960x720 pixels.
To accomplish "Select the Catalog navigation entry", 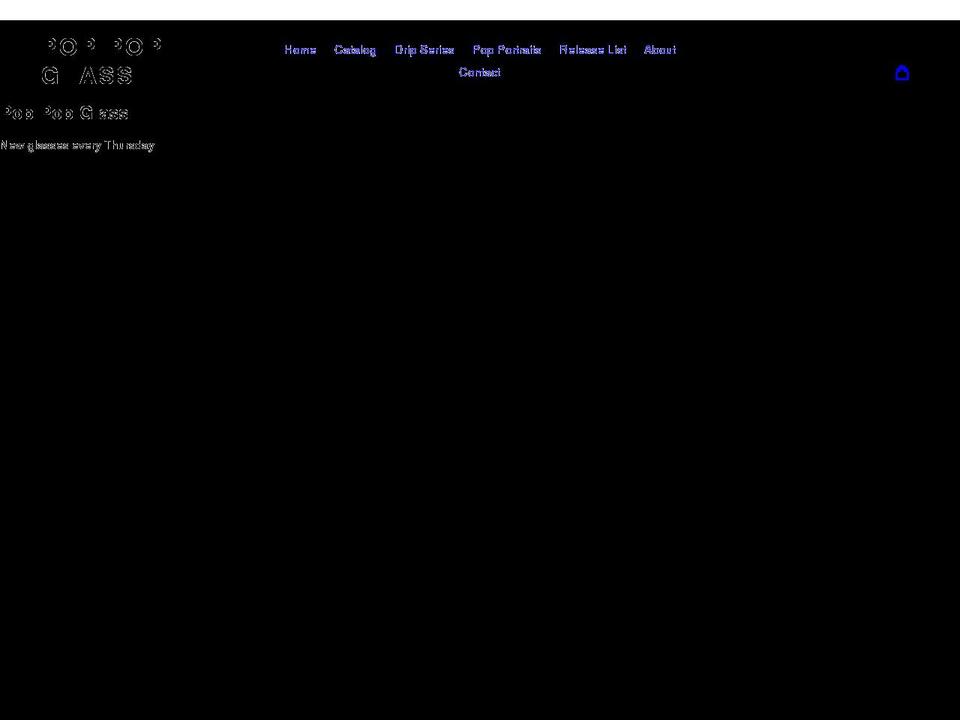I will (355, 49).
